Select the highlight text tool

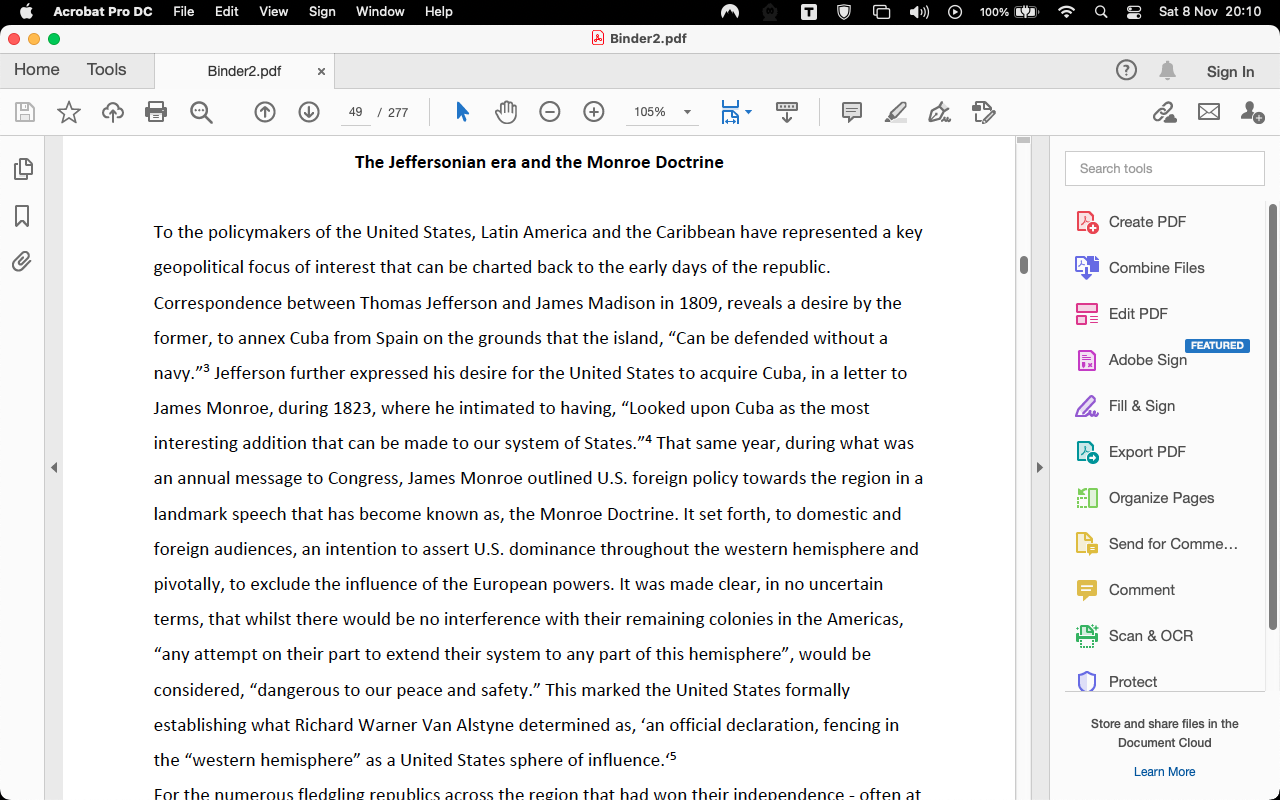tap(896, 112)
